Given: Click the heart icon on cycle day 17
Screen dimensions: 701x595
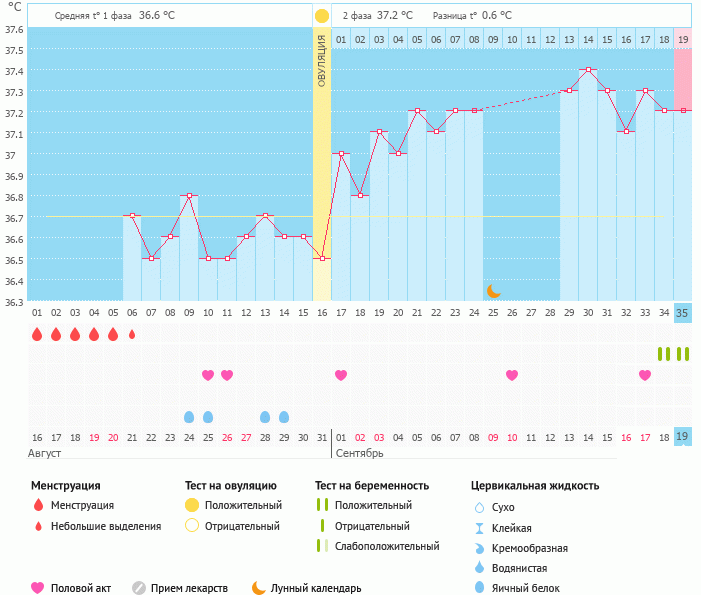Looking at the screenshot, I should coord(341,375).
